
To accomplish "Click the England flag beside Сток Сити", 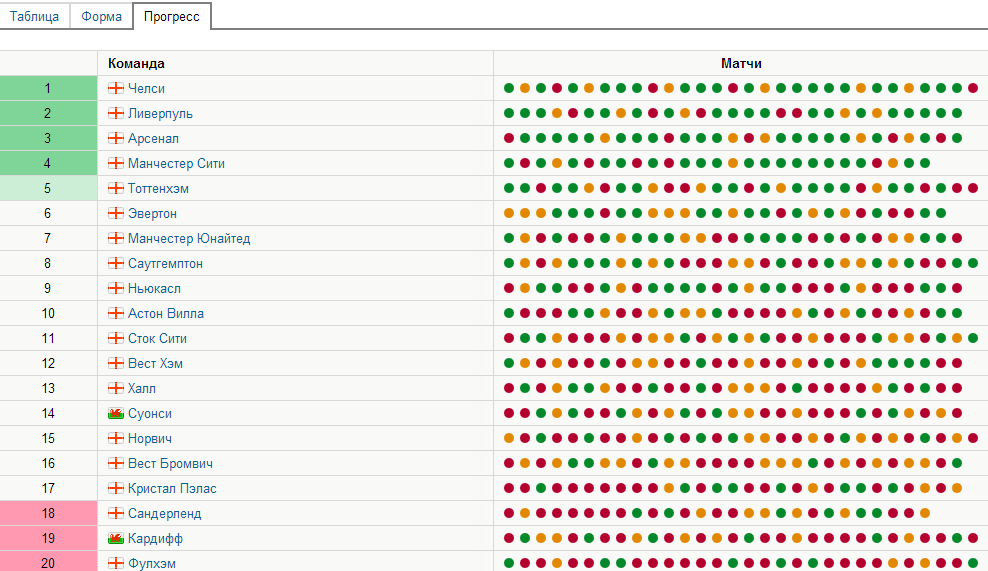I will 116,338.
